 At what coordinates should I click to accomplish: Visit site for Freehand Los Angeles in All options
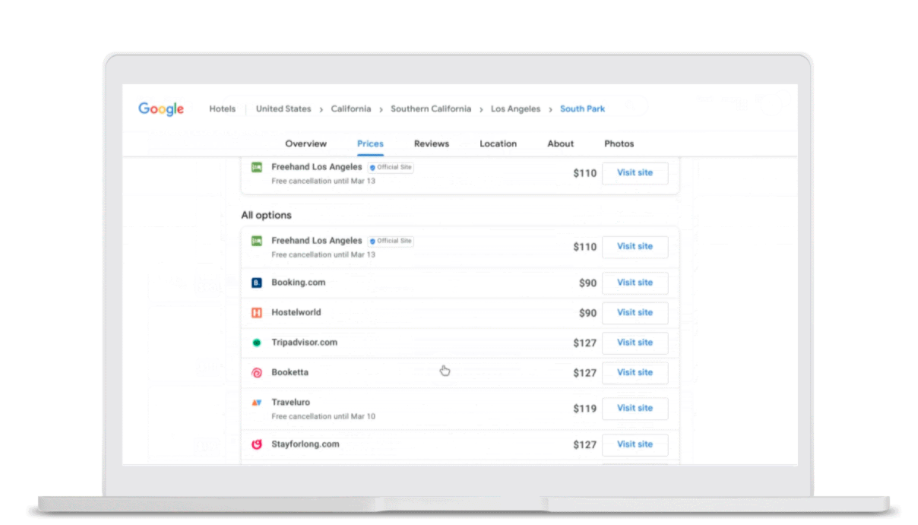(x=635, y=246)
